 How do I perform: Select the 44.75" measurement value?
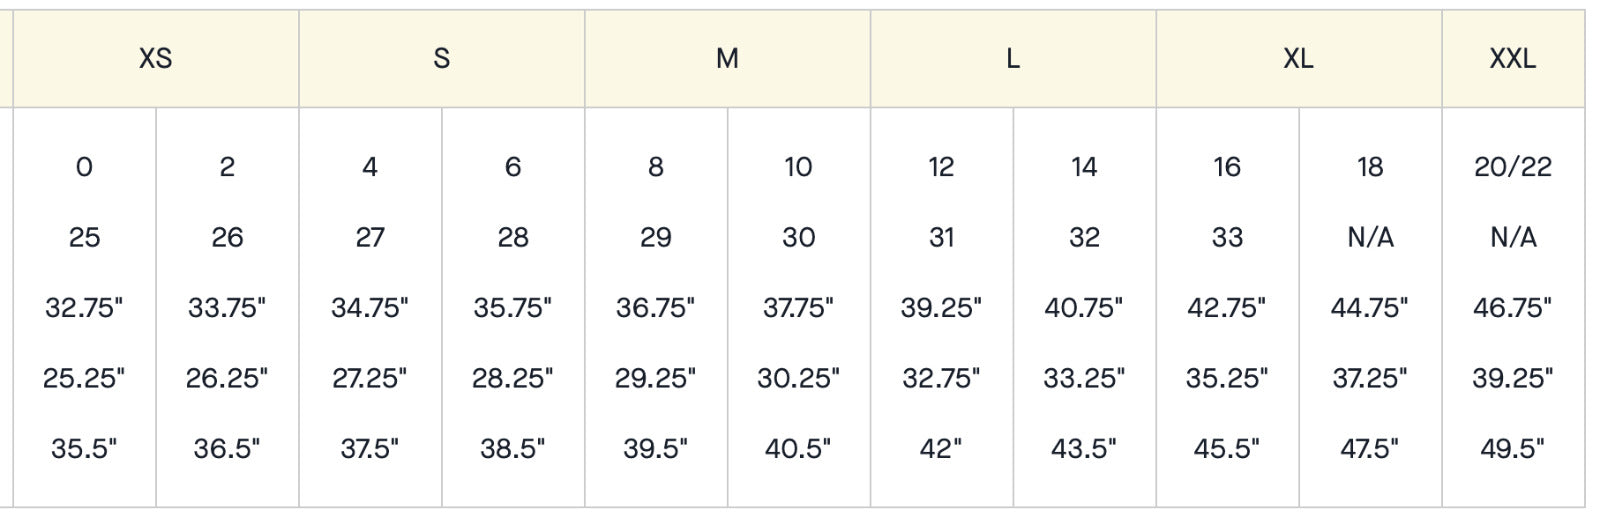[1369, 307]
